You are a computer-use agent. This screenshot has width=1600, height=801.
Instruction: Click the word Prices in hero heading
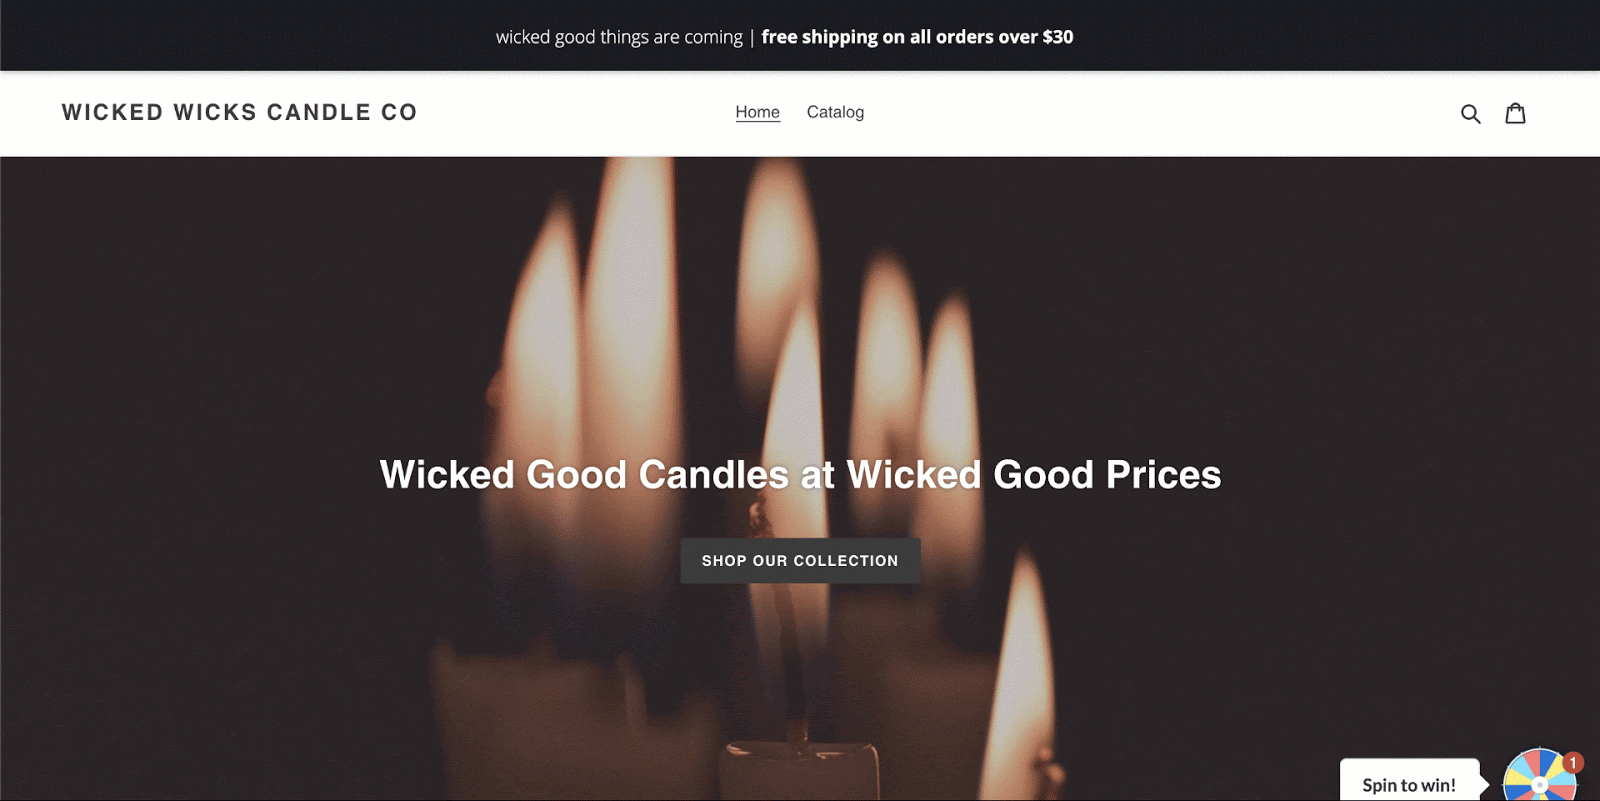point(1164,474)
